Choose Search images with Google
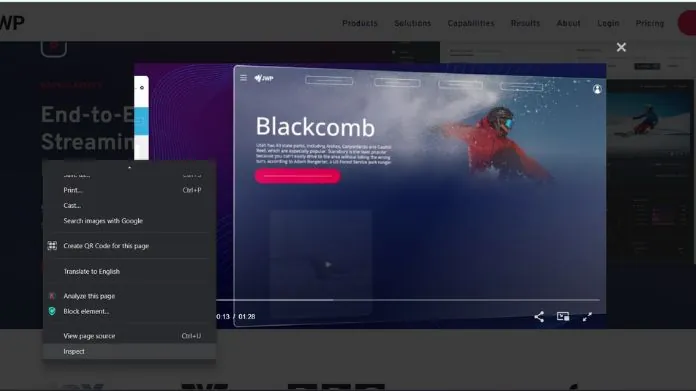 coord(129,221)
